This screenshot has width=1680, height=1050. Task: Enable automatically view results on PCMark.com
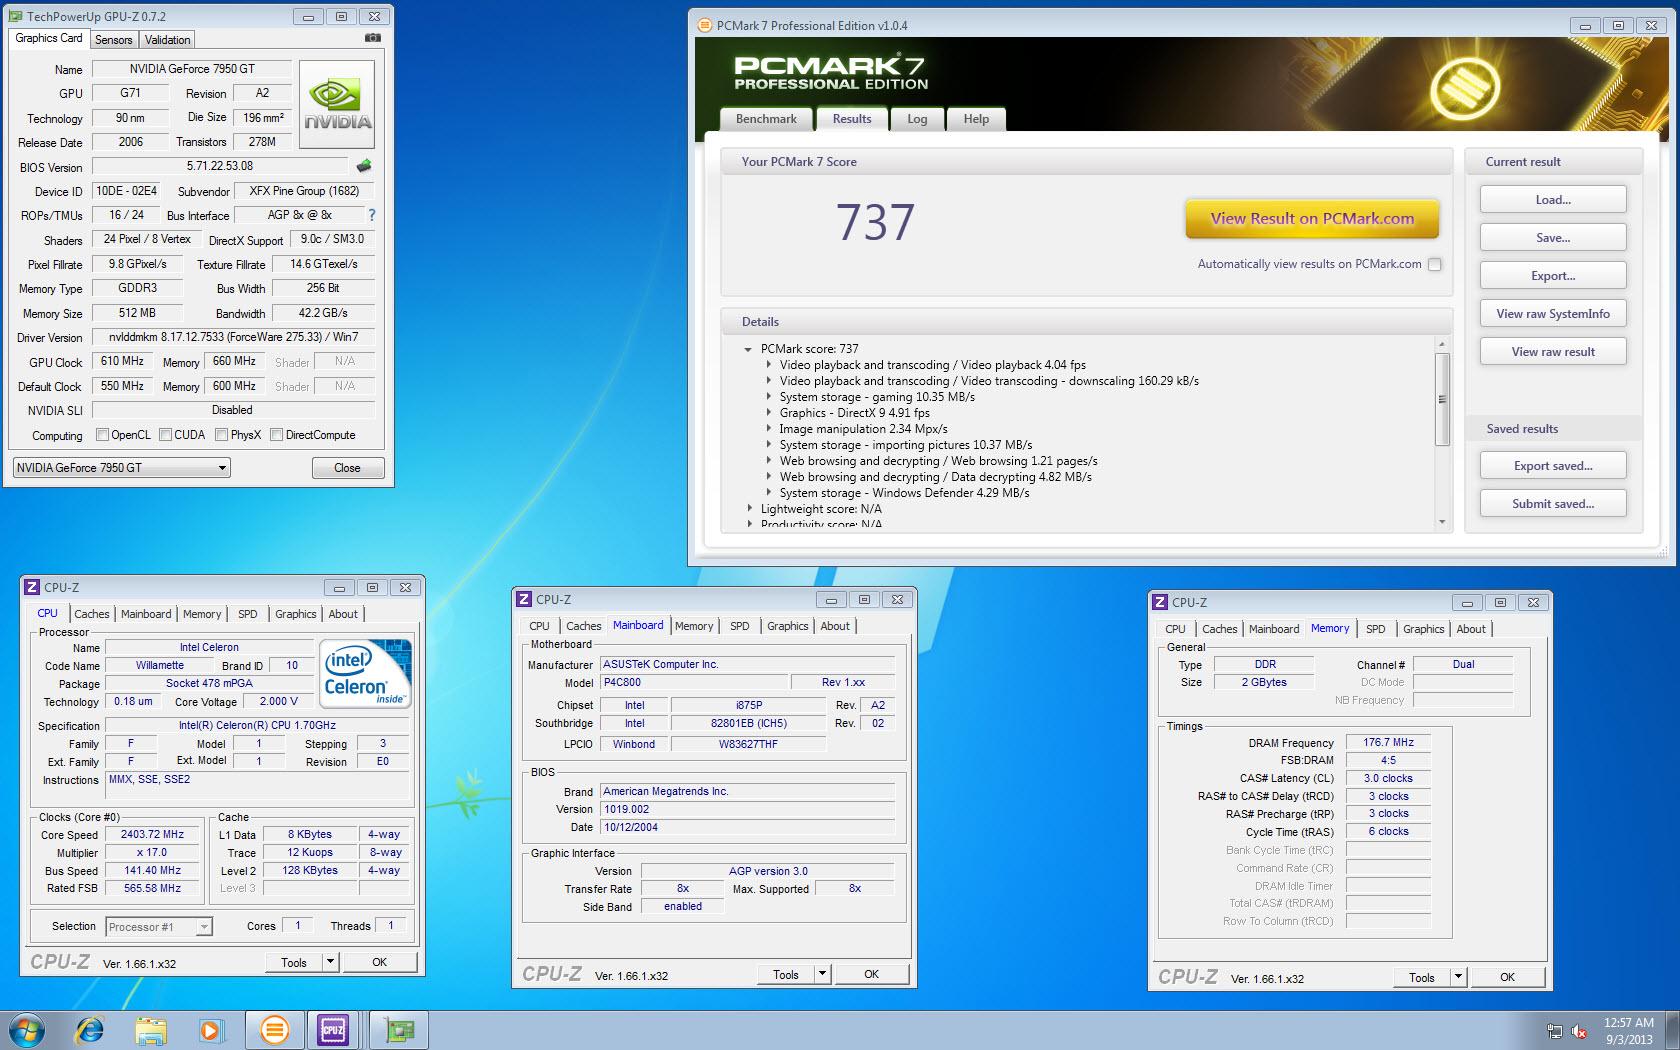1435,264
